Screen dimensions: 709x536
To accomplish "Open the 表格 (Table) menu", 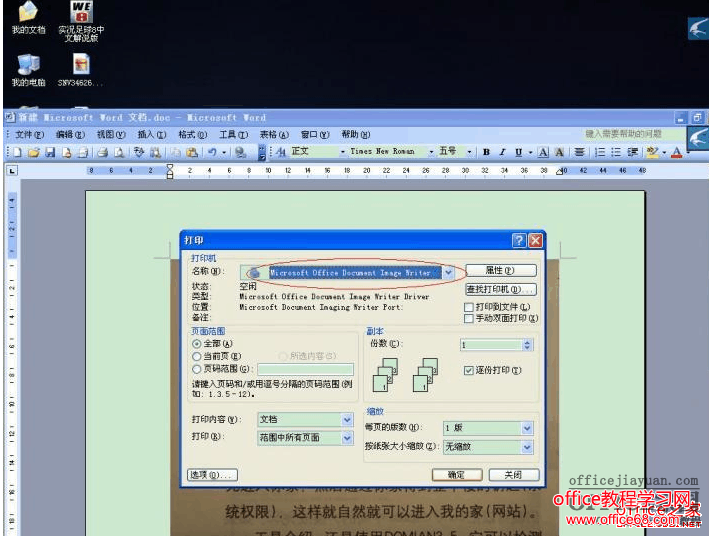I will coord(274,135).
